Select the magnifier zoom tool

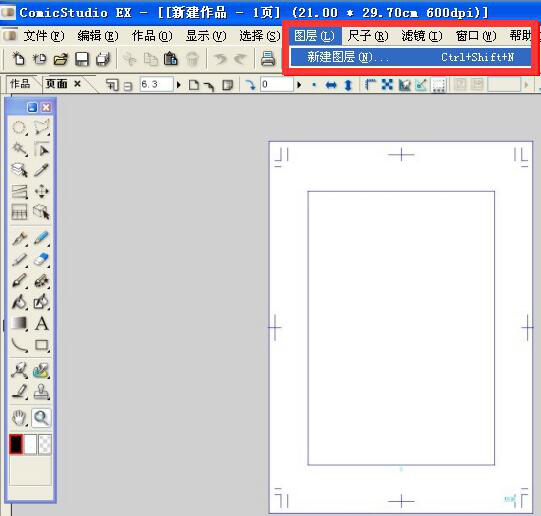[41, 418]
